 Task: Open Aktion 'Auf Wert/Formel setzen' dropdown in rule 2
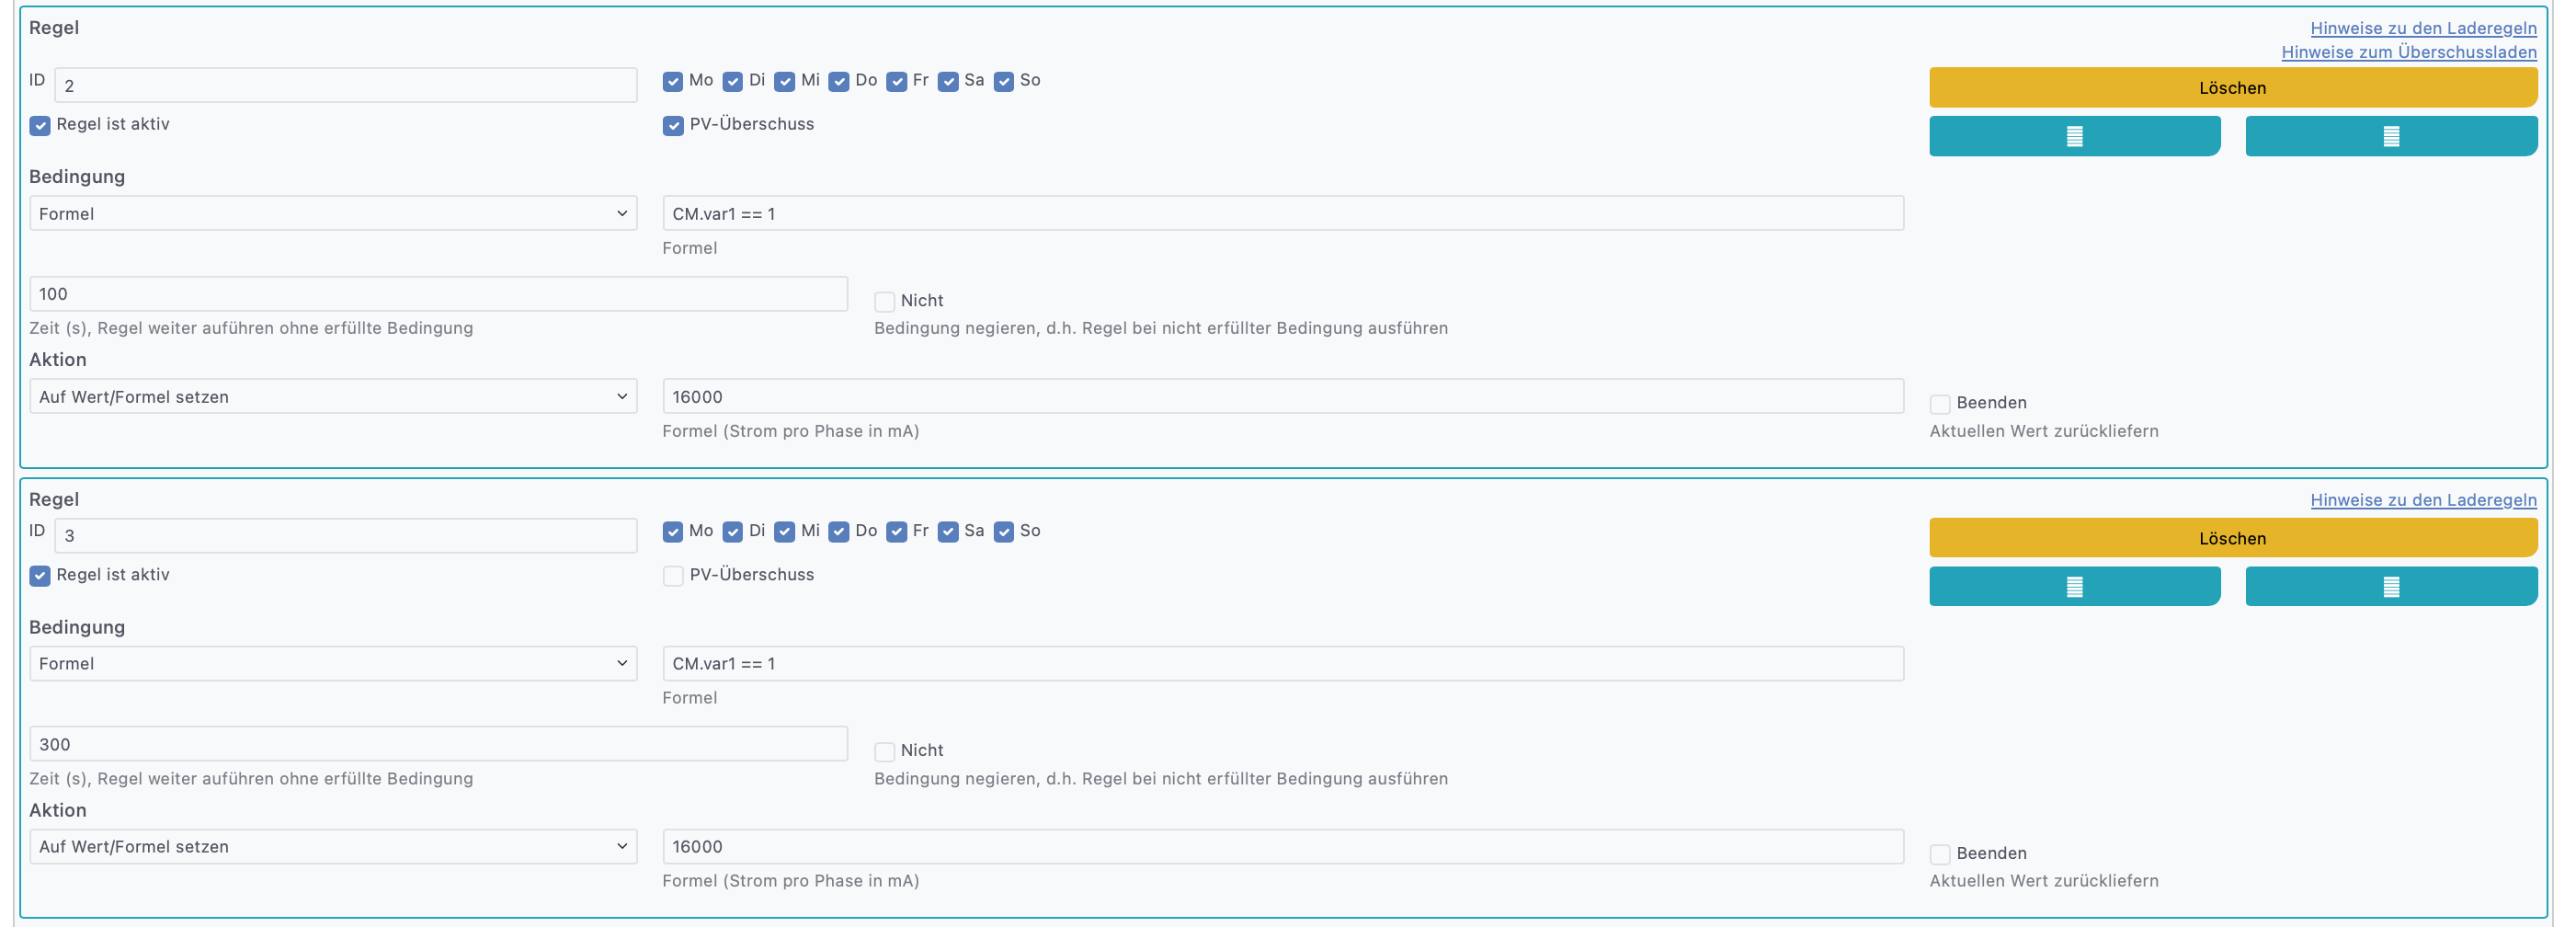333,396
